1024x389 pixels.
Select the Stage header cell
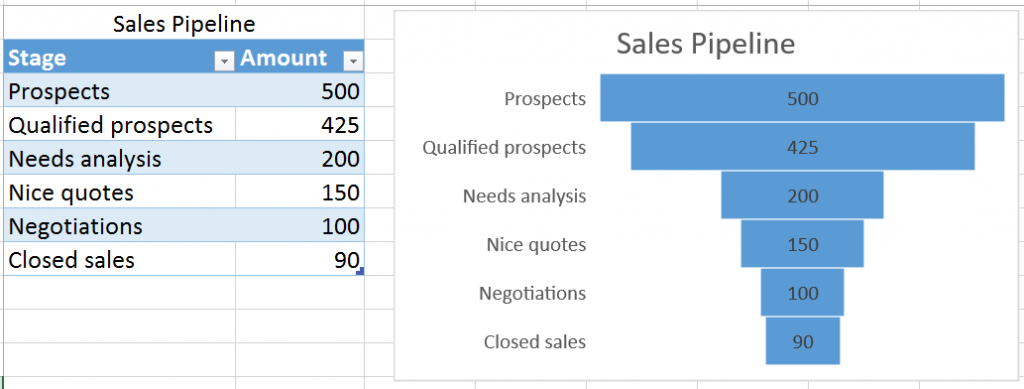click(x=120, y=57)
